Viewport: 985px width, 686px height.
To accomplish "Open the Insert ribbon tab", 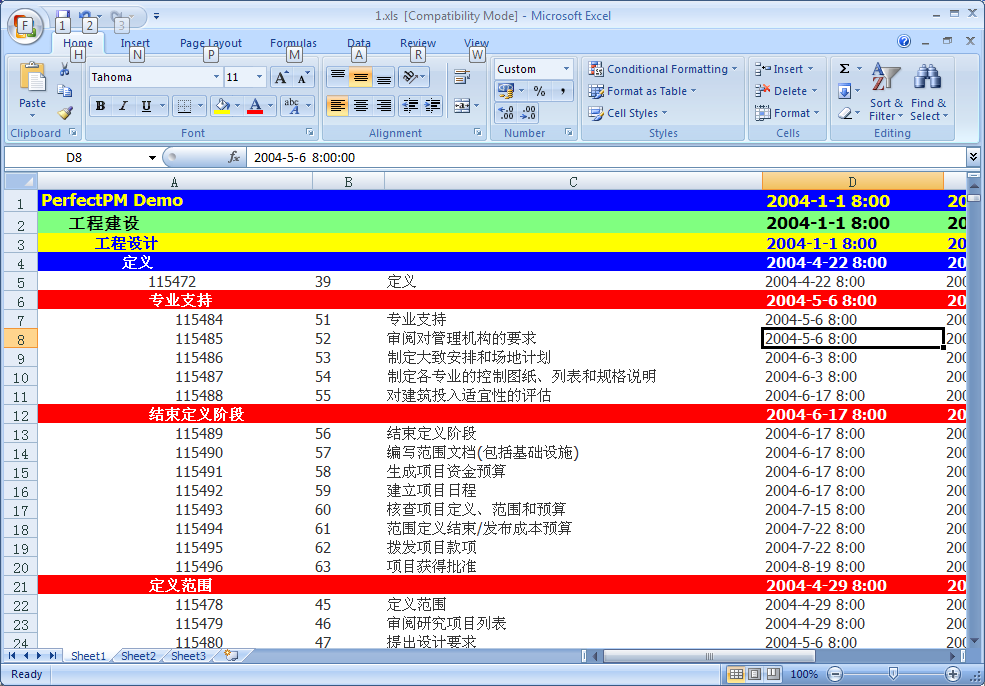I will click(x=135, y=43).
